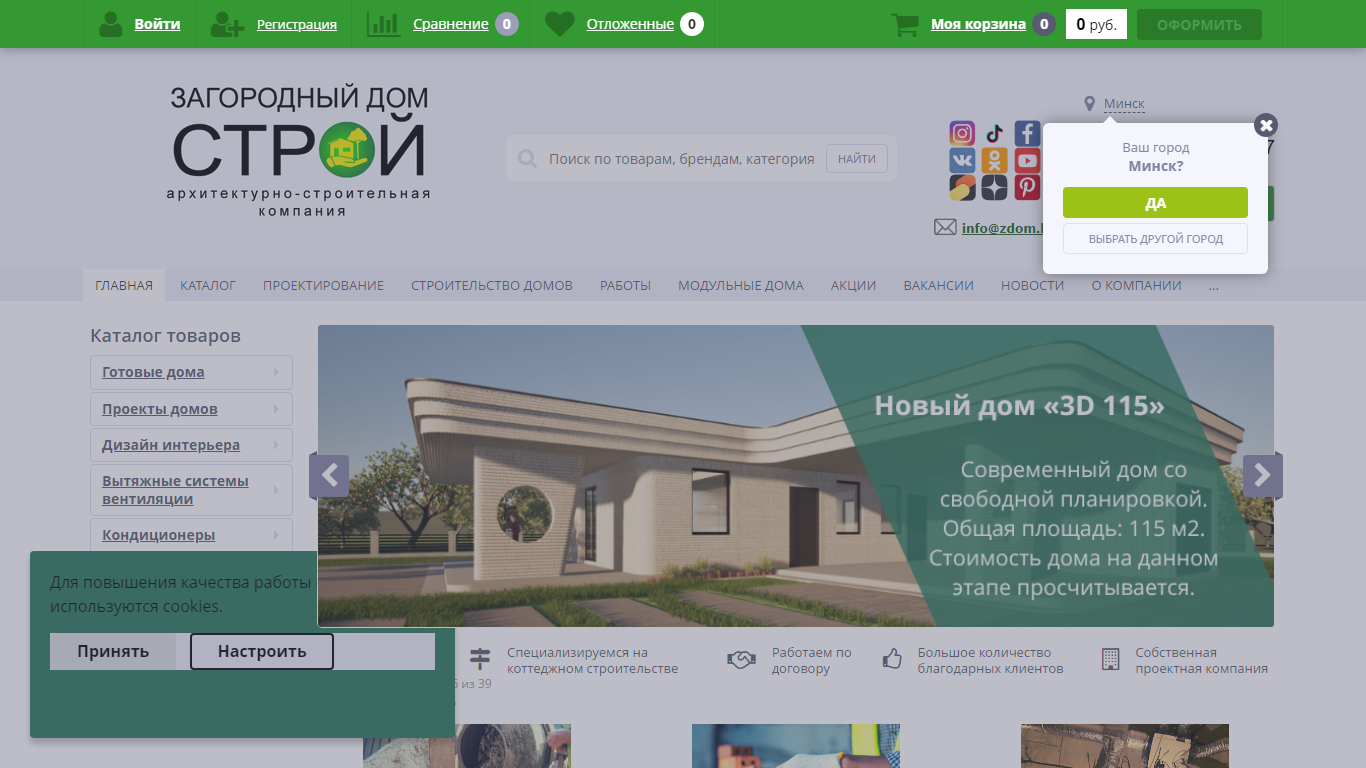
Task: Open the Акции menu item
Action: 853,285
